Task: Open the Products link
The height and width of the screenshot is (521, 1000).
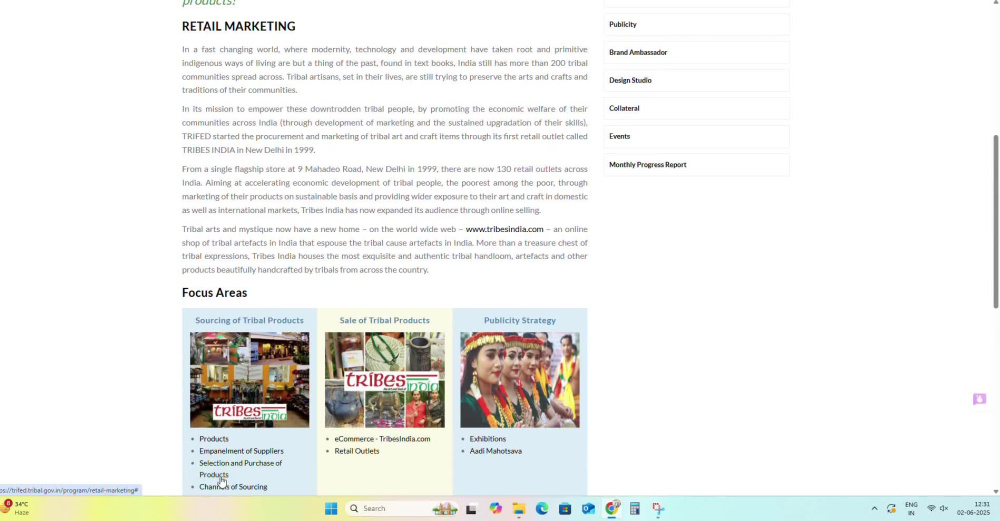Action: point(214,439)
